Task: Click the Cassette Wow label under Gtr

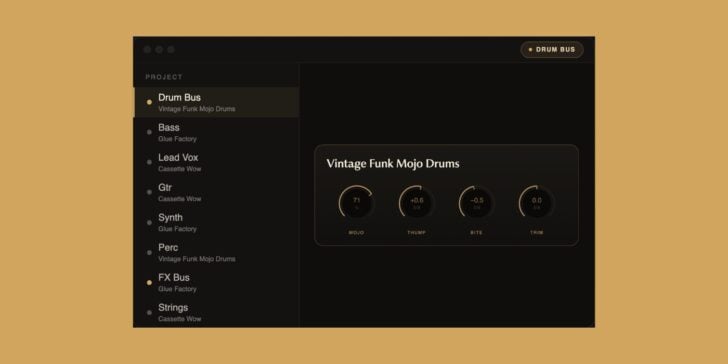Action: coord(180,199)
